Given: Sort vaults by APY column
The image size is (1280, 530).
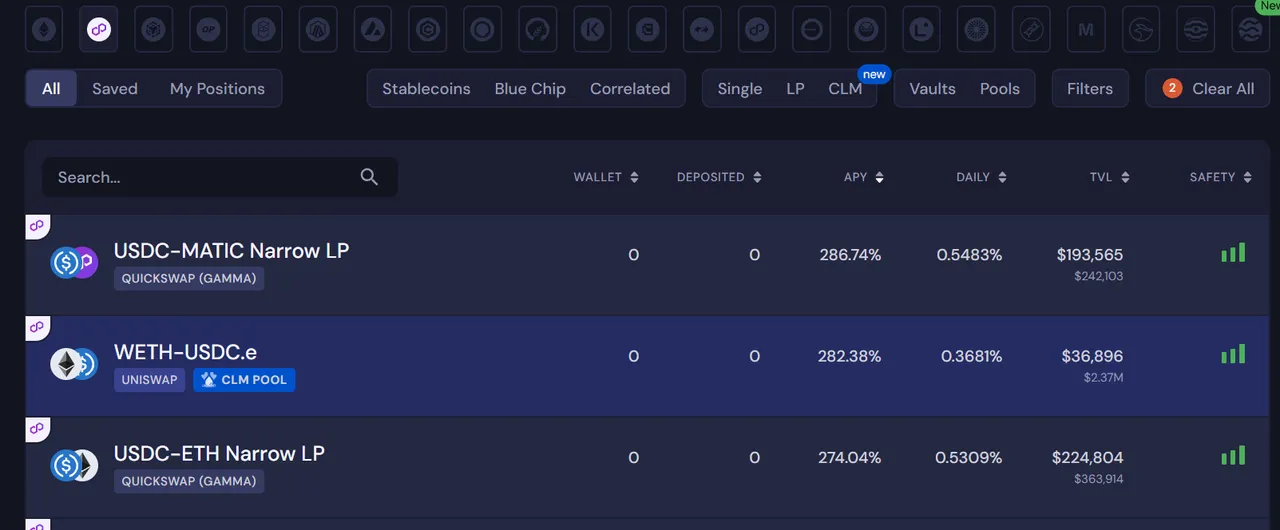Looking at the screenshot, I should pos(863,177).
